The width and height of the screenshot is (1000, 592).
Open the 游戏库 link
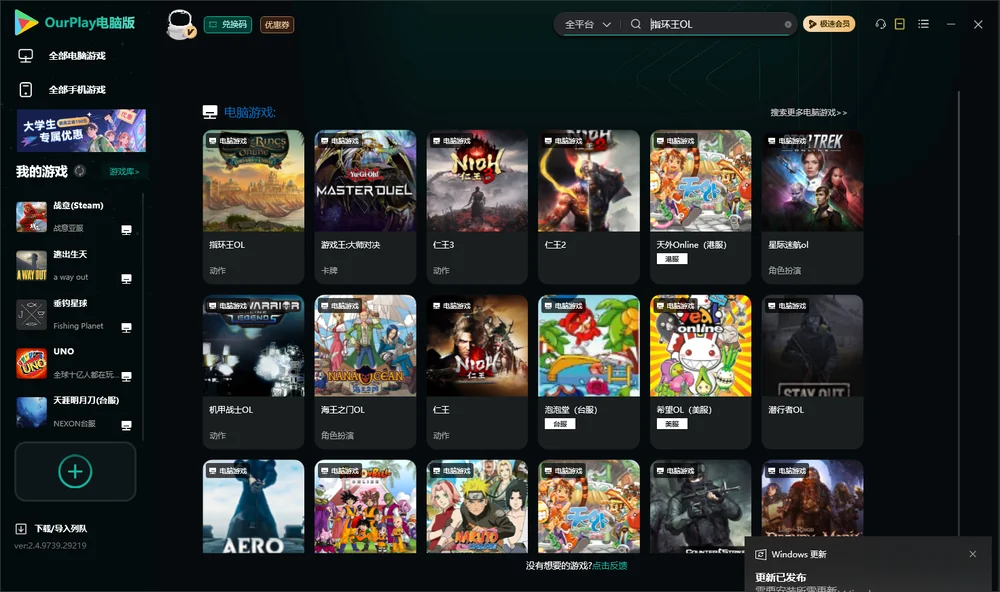pyautogui.click(x=124, y=172)
